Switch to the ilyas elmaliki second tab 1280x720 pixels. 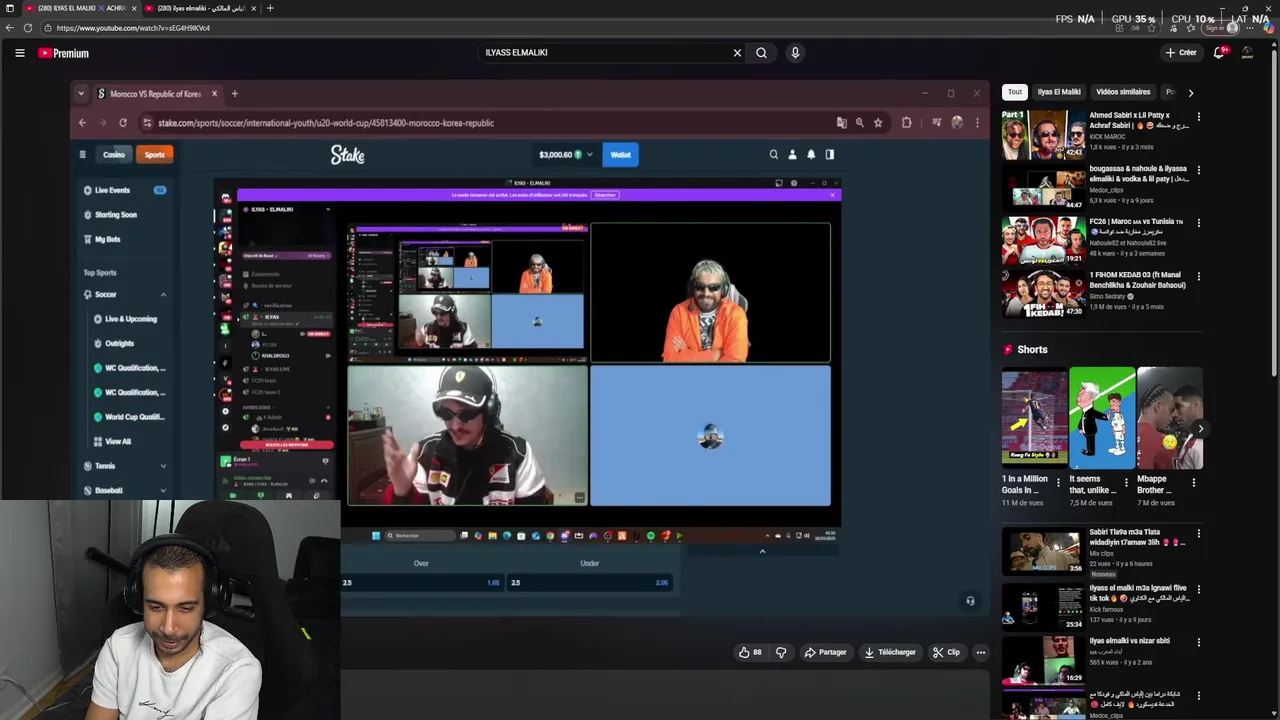point(200,8)
